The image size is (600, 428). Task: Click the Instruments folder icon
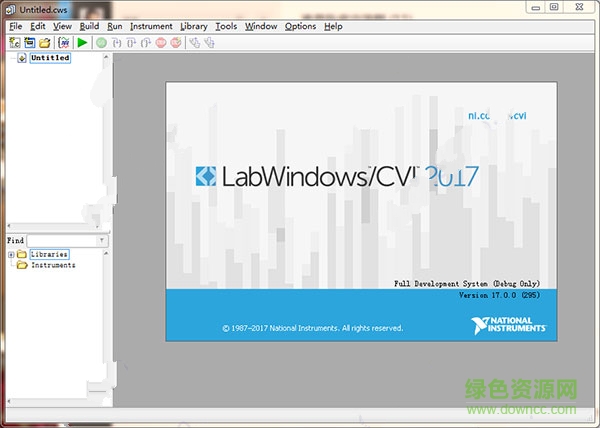click(22, 265)
